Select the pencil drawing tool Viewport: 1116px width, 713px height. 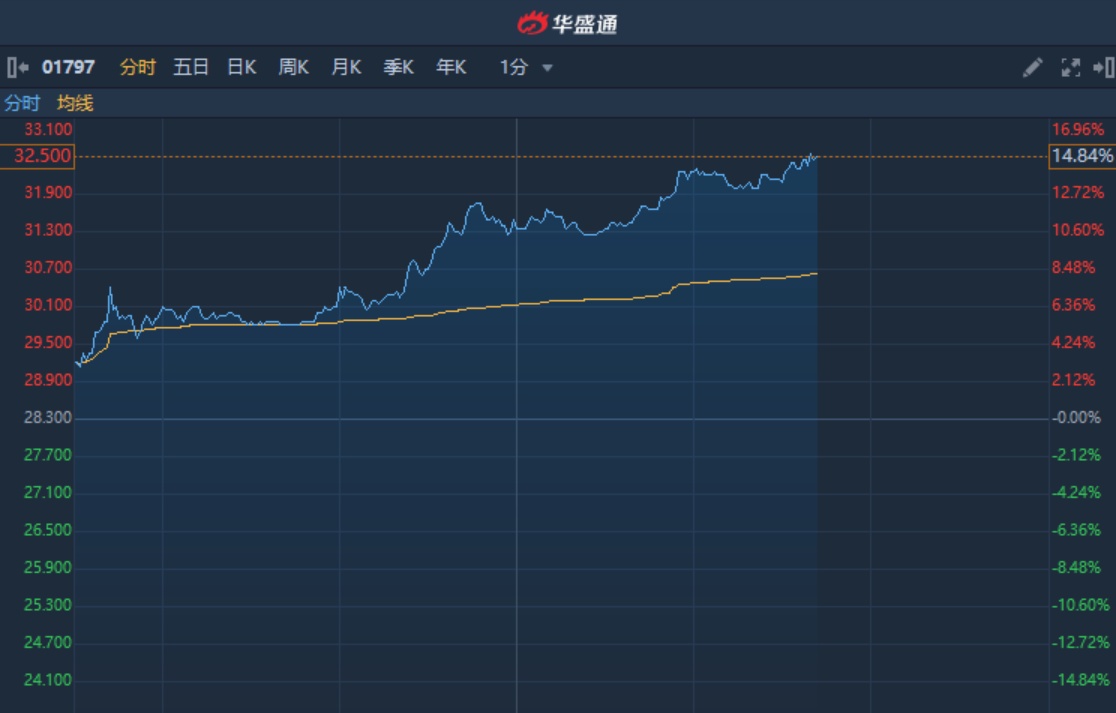click(x=1033, y=68)
